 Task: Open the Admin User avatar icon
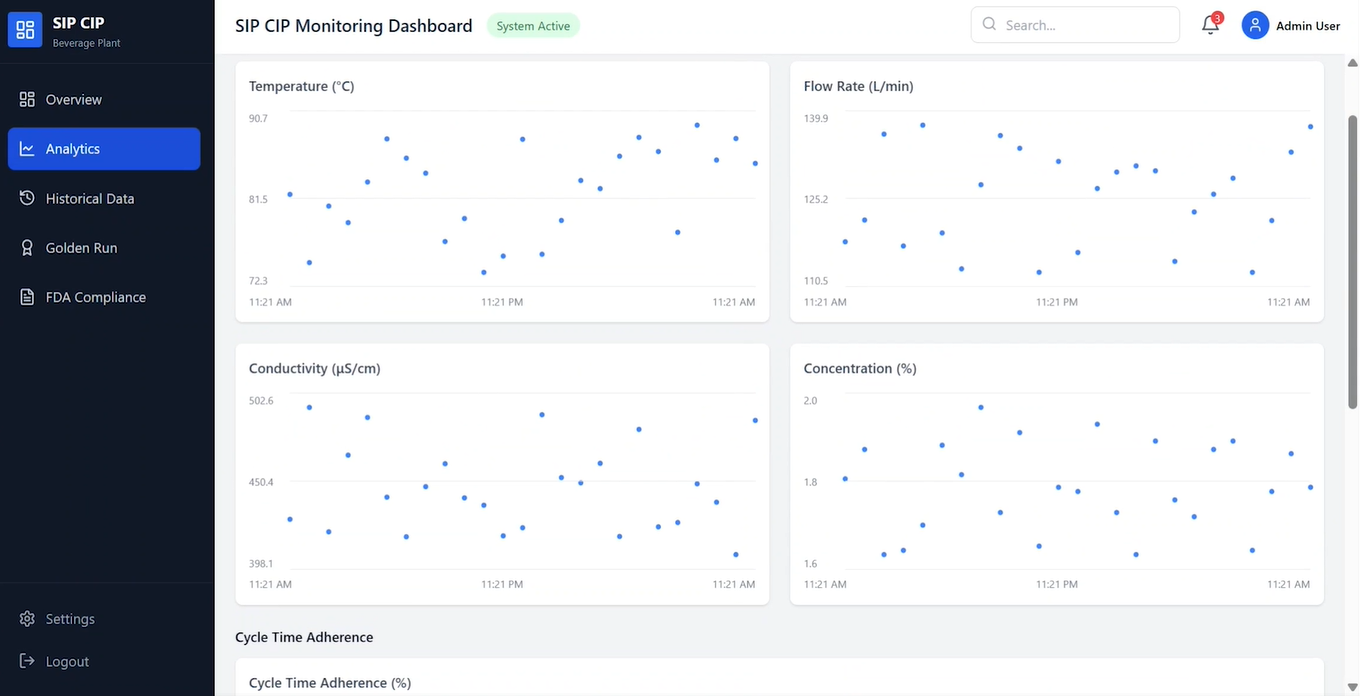pyautogui.click(x=1254, y=24)
